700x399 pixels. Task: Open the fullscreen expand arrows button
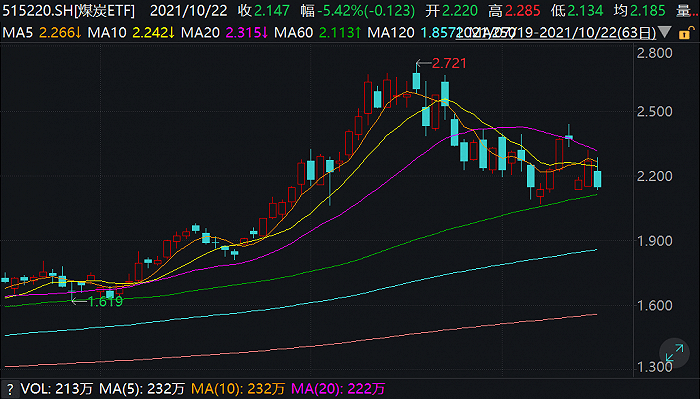tap(674, 353)
